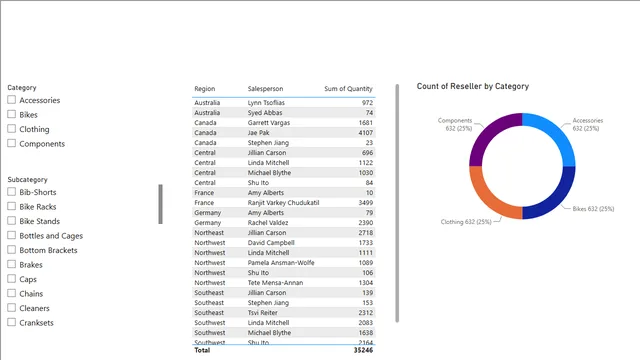The width and height of the screenshot is (640, 360).
Task: Select the Pamela Ansman-Wolfe cell
Action: [x=281, y=262]
